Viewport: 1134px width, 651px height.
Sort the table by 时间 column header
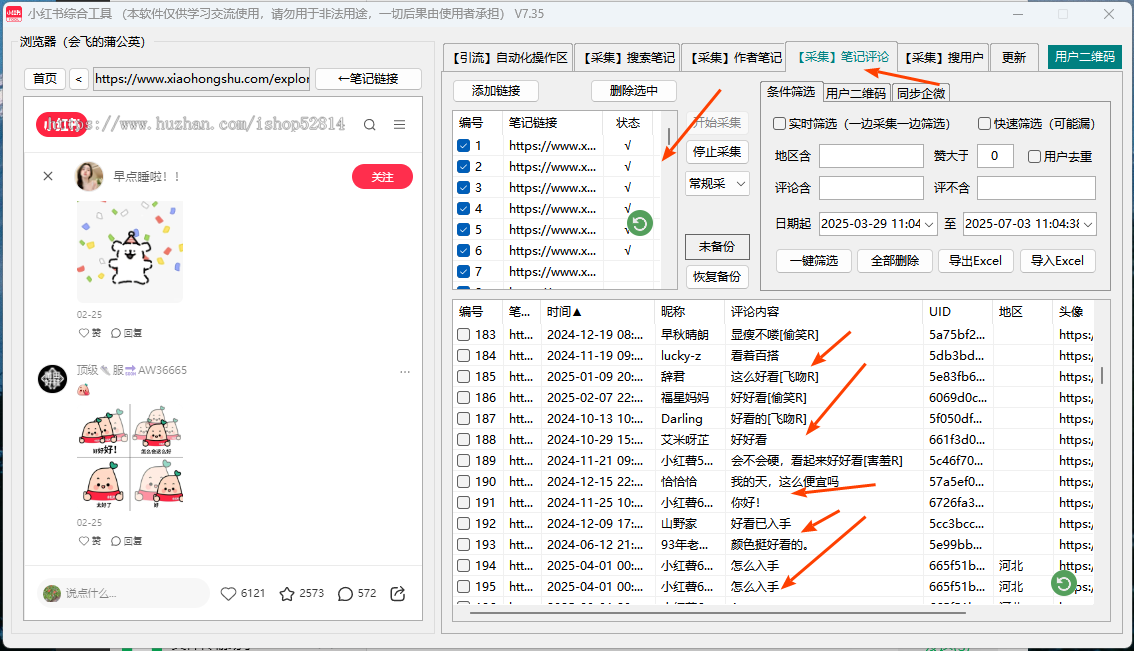(x=597, y=312)
